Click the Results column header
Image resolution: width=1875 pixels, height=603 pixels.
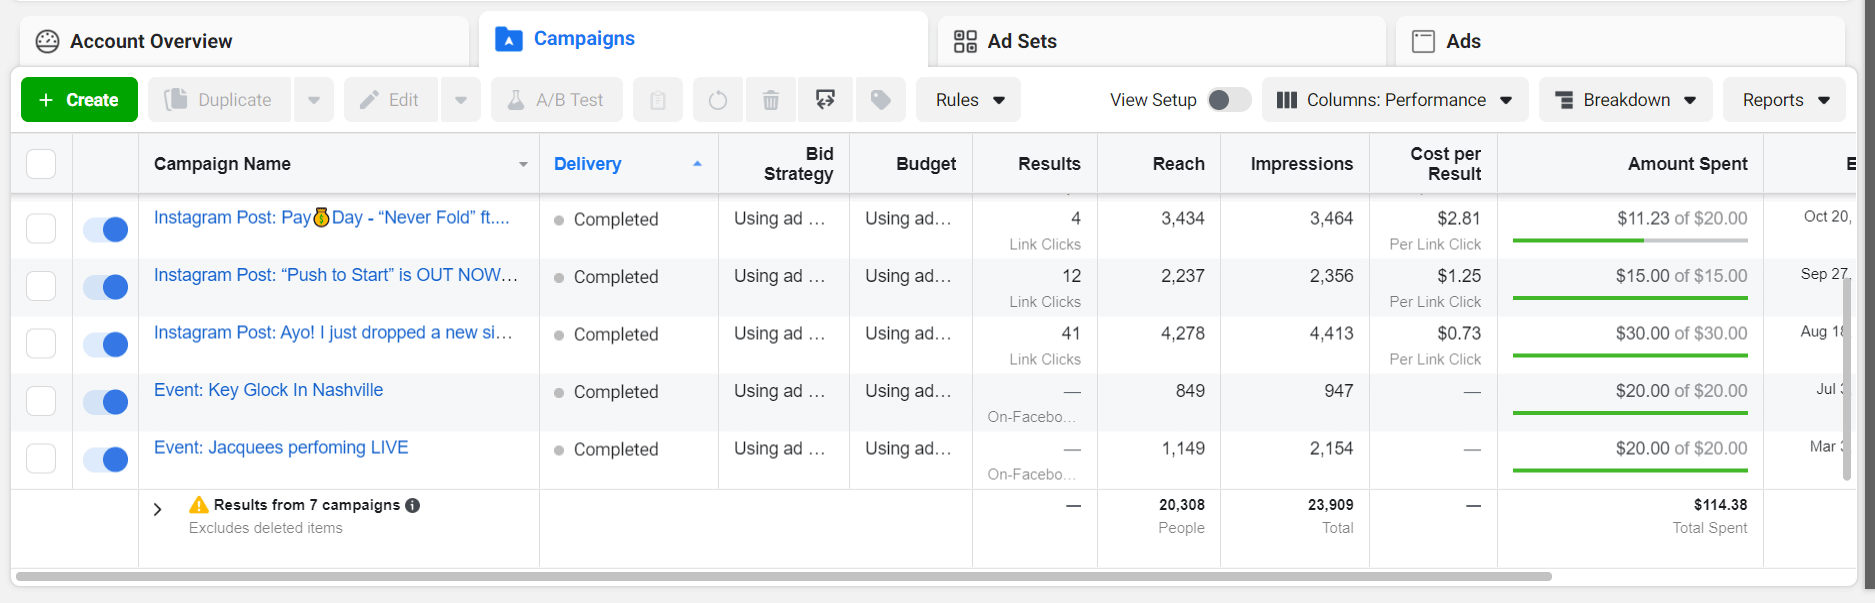pyautogui.click(x=1035, y=163)
